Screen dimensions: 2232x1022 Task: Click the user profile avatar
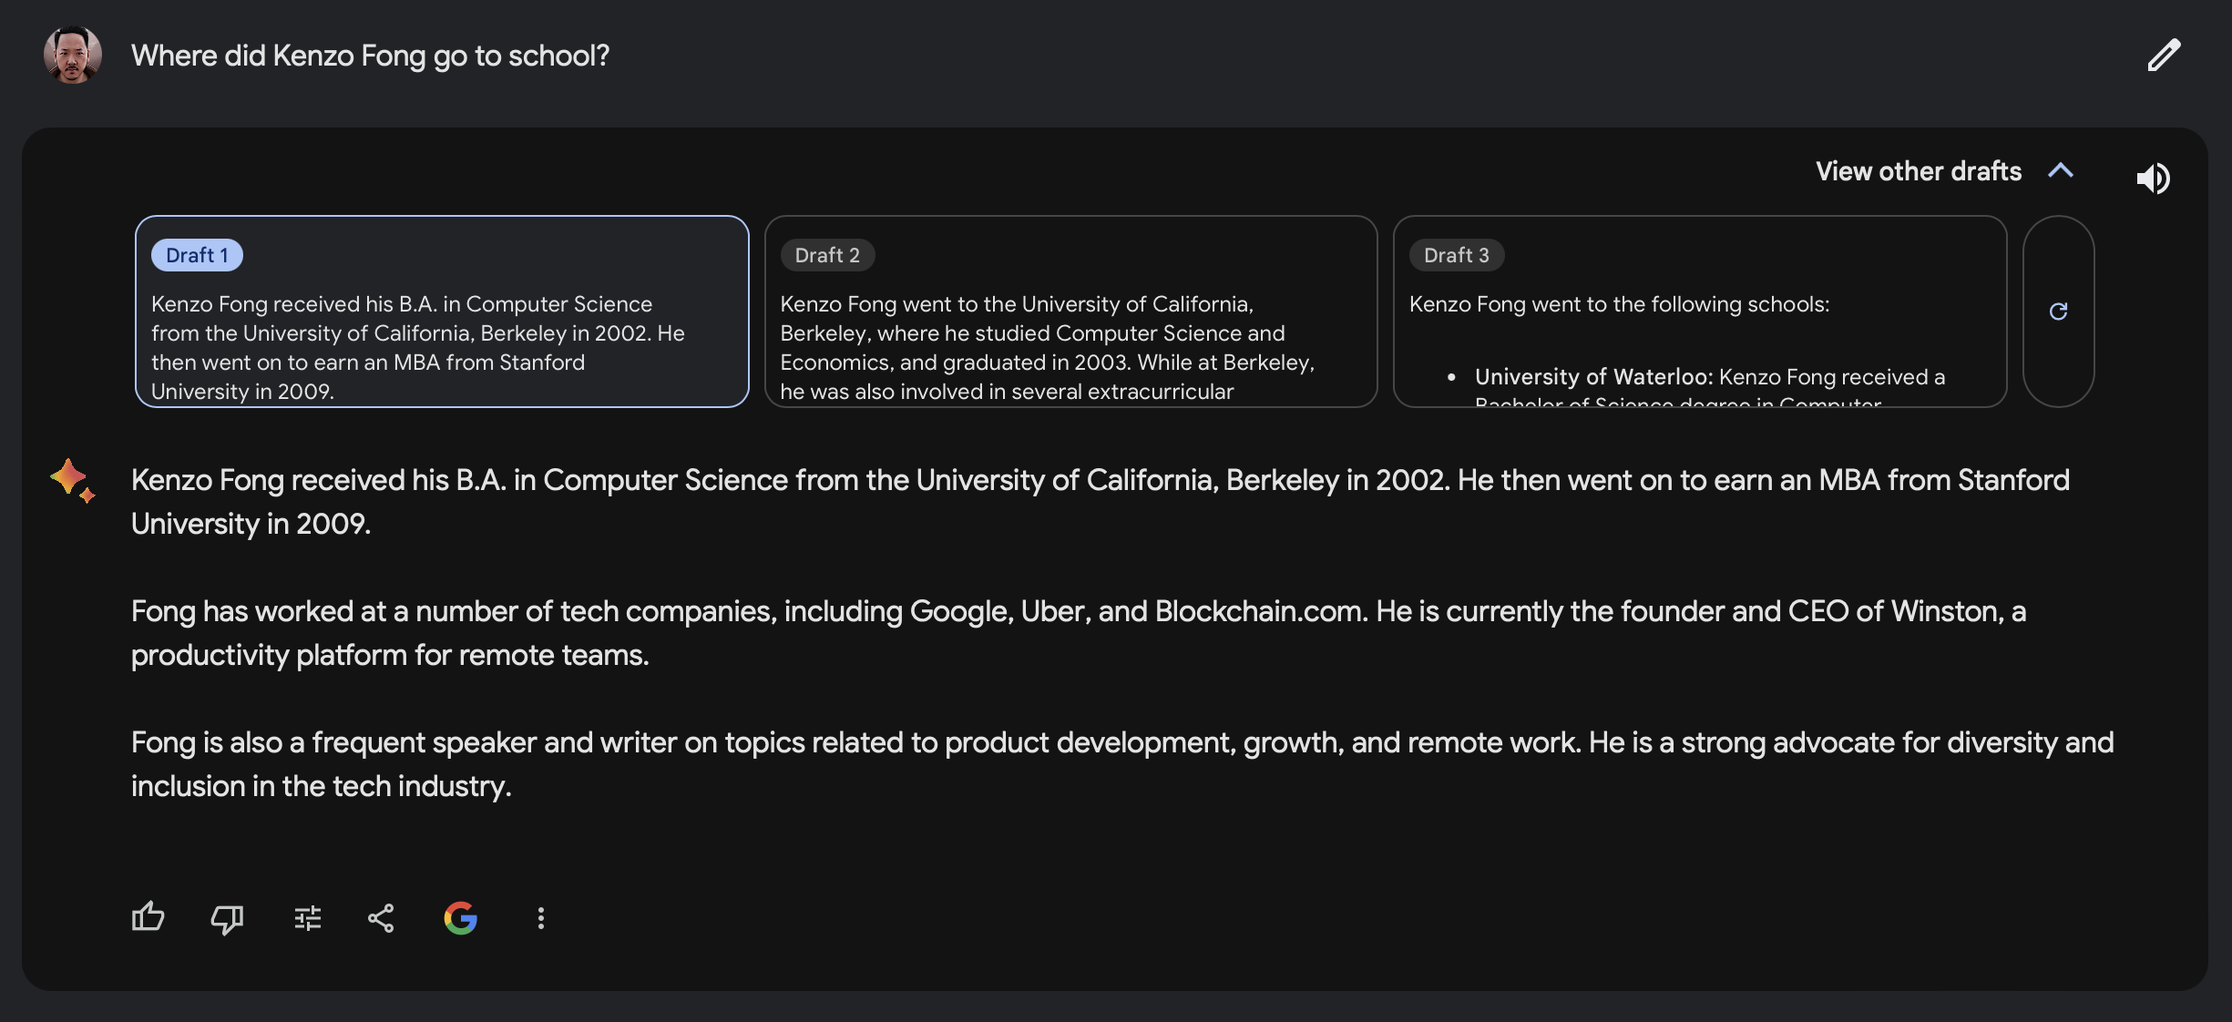click(73, 55)
